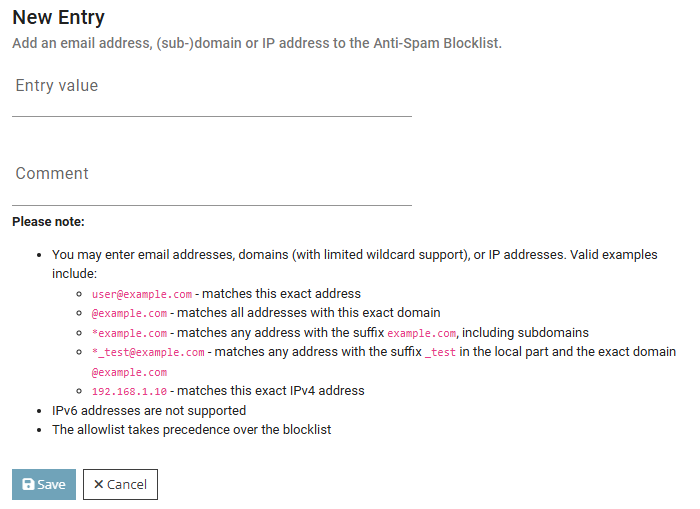Viewport: 700px width, 509px height.
Task: Click the *_test@example.com example code
Action: pos(148,352)
